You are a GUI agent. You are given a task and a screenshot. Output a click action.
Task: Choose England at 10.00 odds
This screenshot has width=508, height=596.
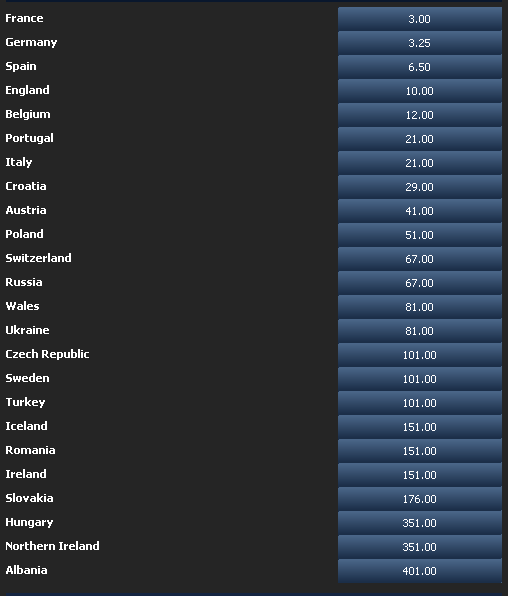click(x=420, y=91)
